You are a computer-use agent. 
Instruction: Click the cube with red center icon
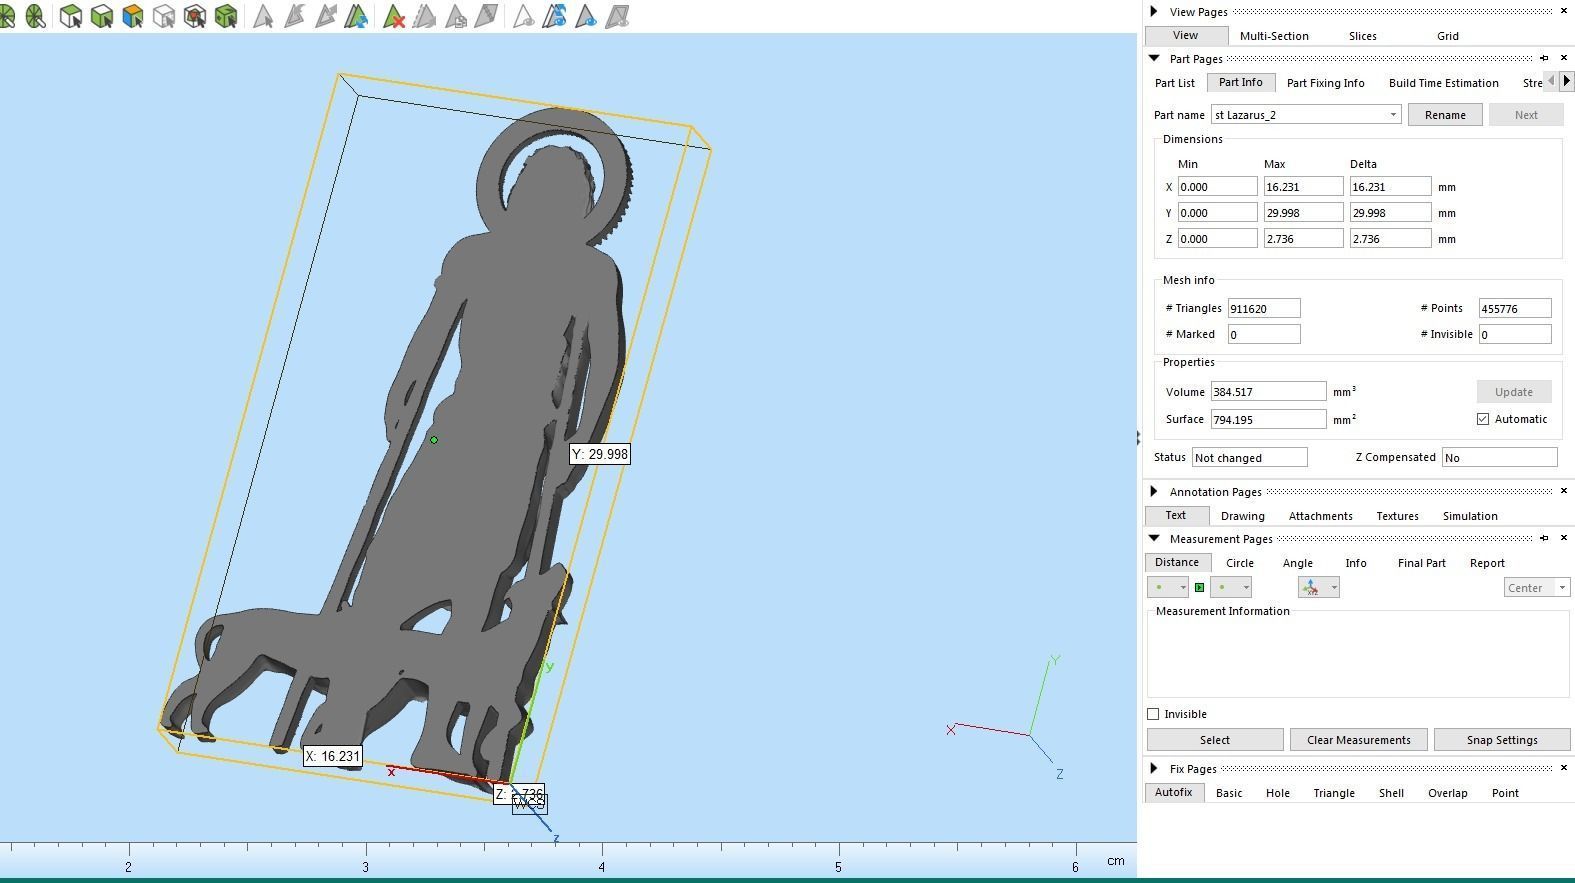coord(195,16)
